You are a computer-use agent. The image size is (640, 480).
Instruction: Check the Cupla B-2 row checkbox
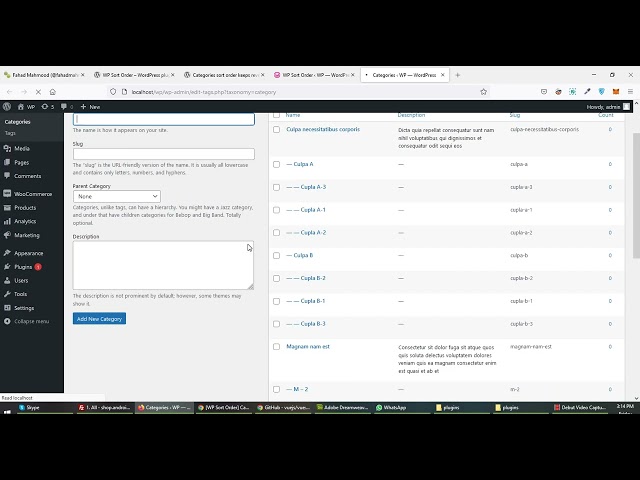(x=276, y=278)
